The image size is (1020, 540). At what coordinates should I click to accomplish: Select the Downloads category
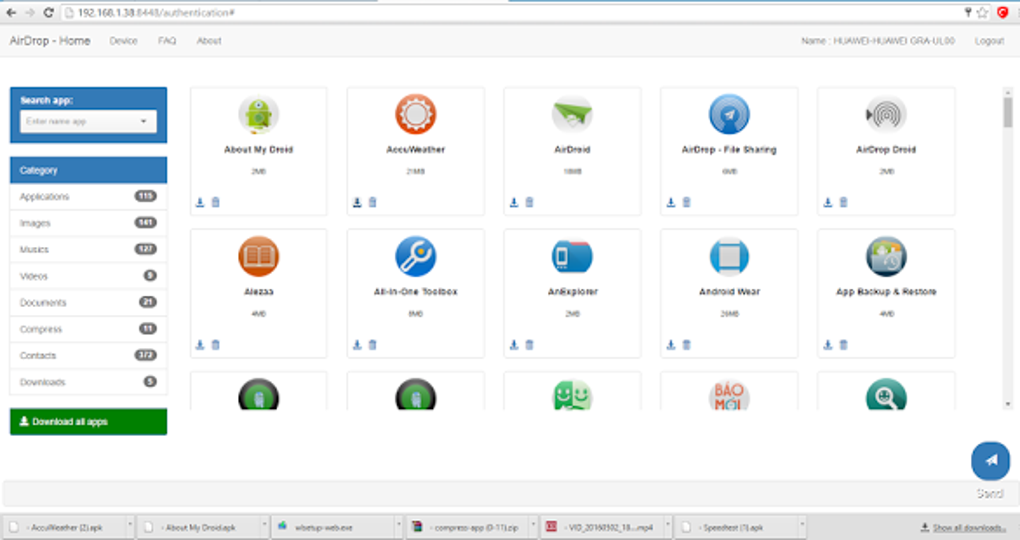click(88, 382)
